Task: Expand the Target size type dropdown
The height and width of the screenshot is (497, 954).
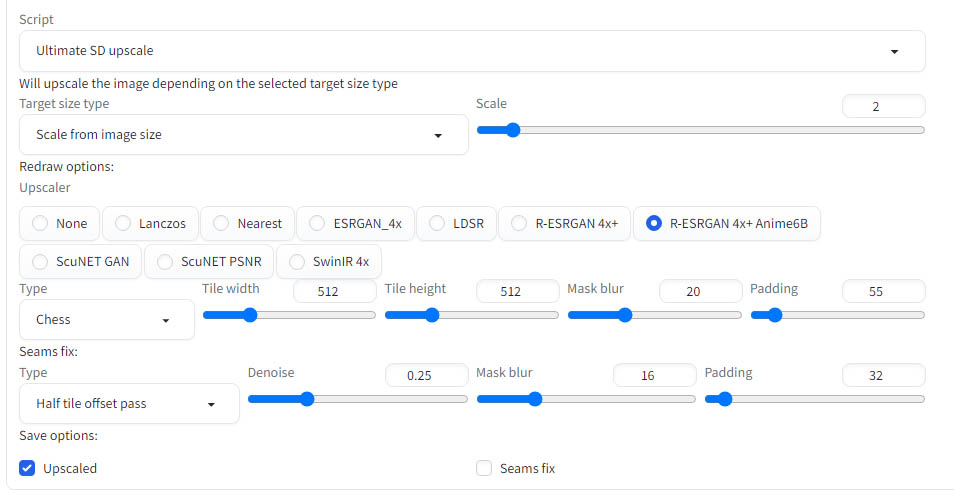Action: 244,134
